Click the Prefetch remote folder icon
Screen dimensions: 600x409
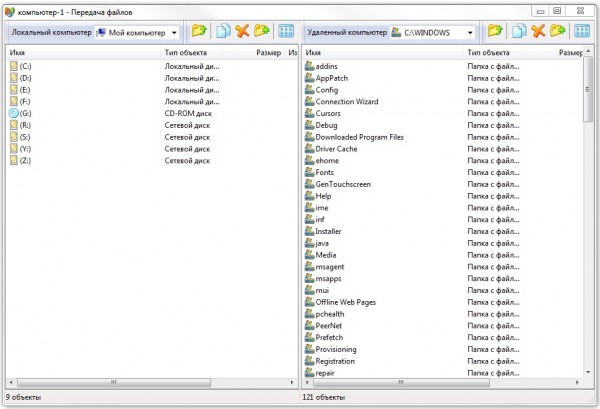(310, 337)
